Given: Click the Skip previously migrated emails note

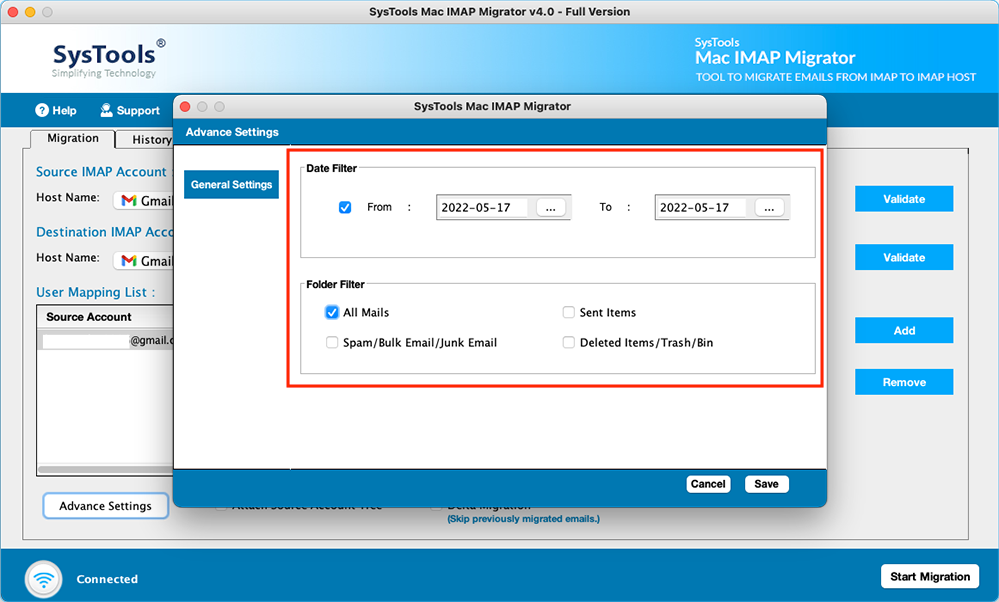Looking at the screenshot, I should pos(523,519).
